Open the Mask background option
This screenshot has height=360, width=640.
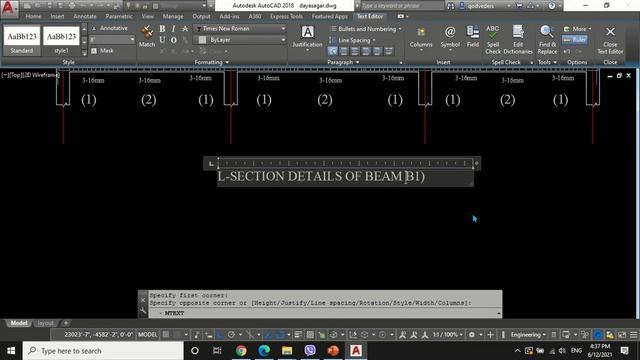[x=102, y=51]
